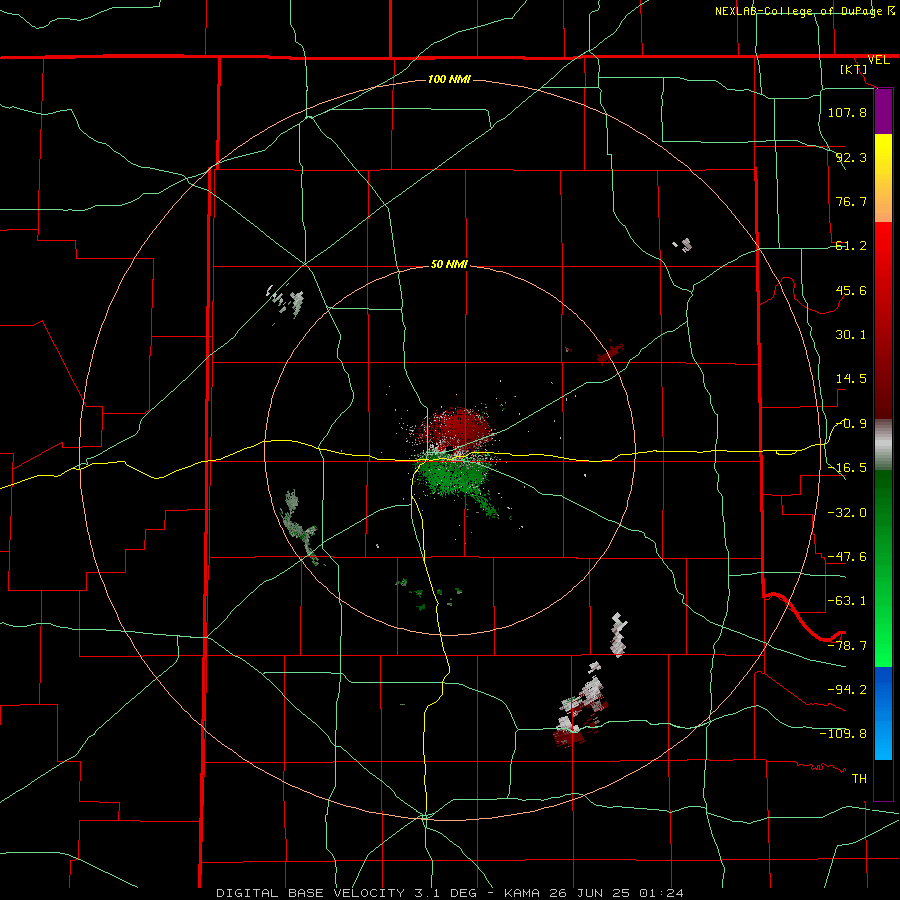Click the 50 NMI range ring label

point(449,264)
